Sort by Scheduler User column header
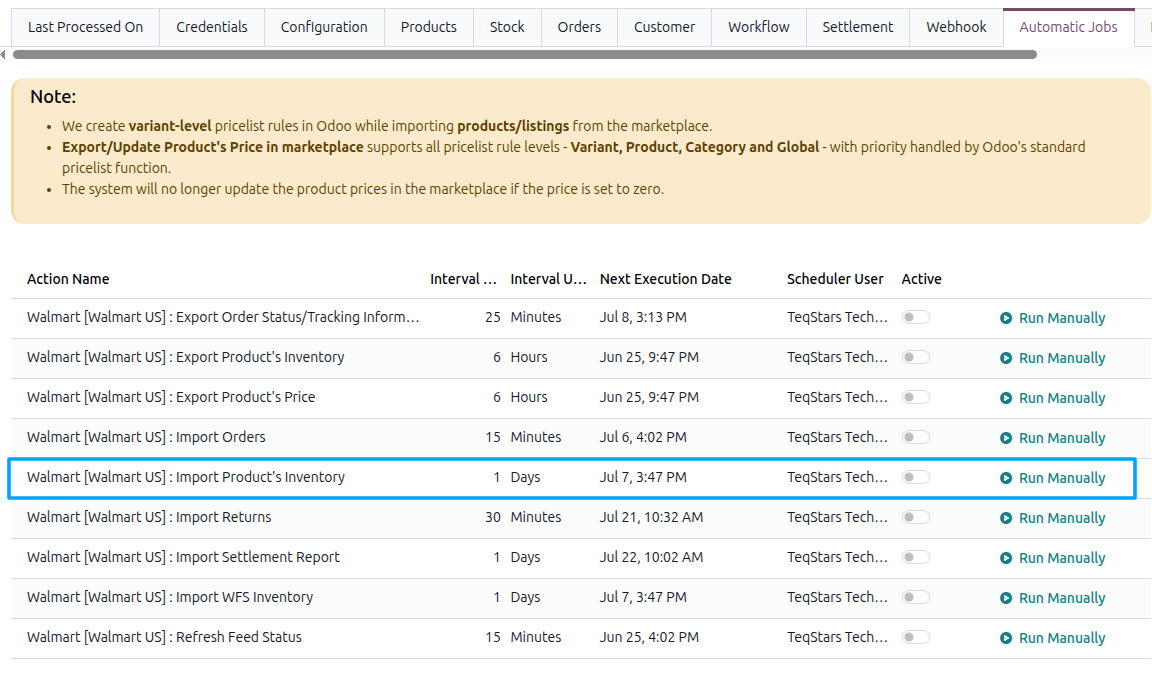The height and width of the screenshot is (674, 1152). coord(835,279)
